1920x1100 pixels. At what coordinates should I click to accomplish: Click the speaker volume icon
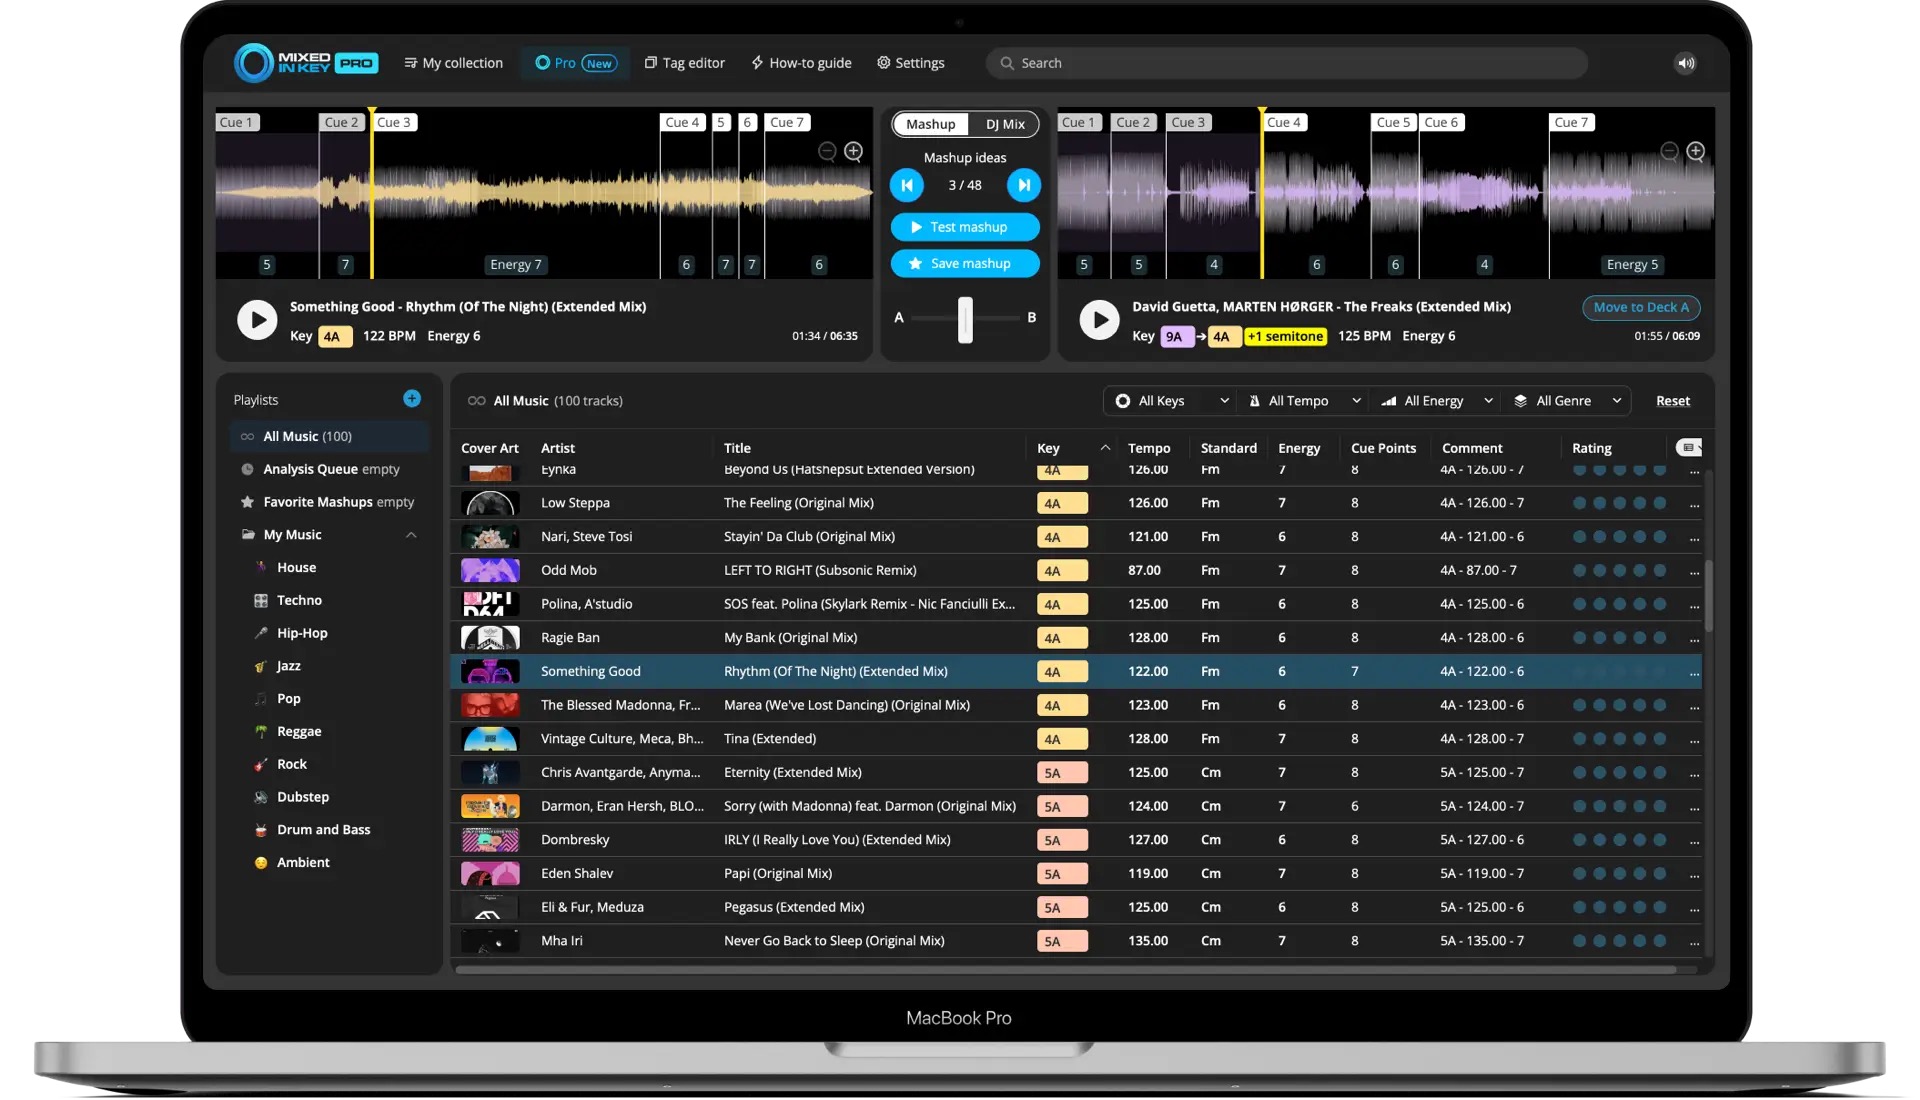(1686, 63)
